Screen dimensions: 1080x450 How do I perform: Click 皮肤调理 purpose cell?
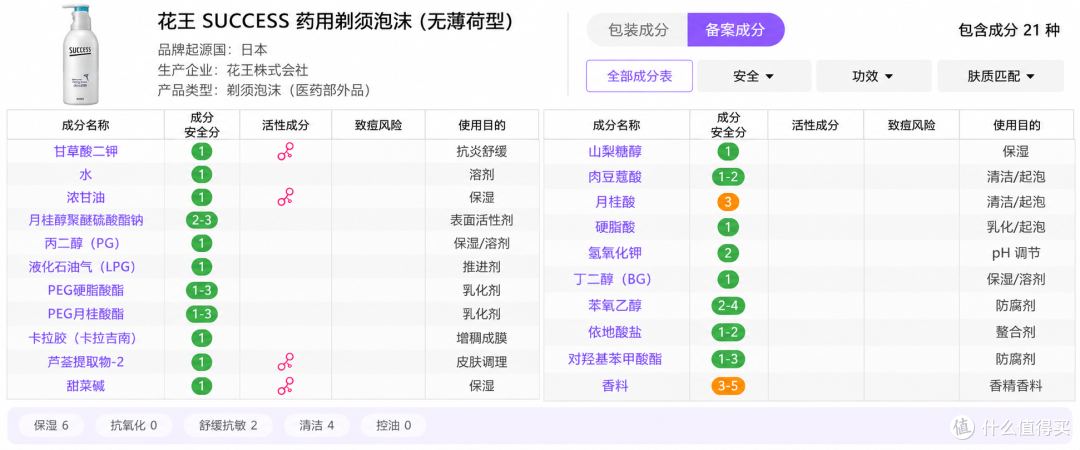click(x=482, y=362)
